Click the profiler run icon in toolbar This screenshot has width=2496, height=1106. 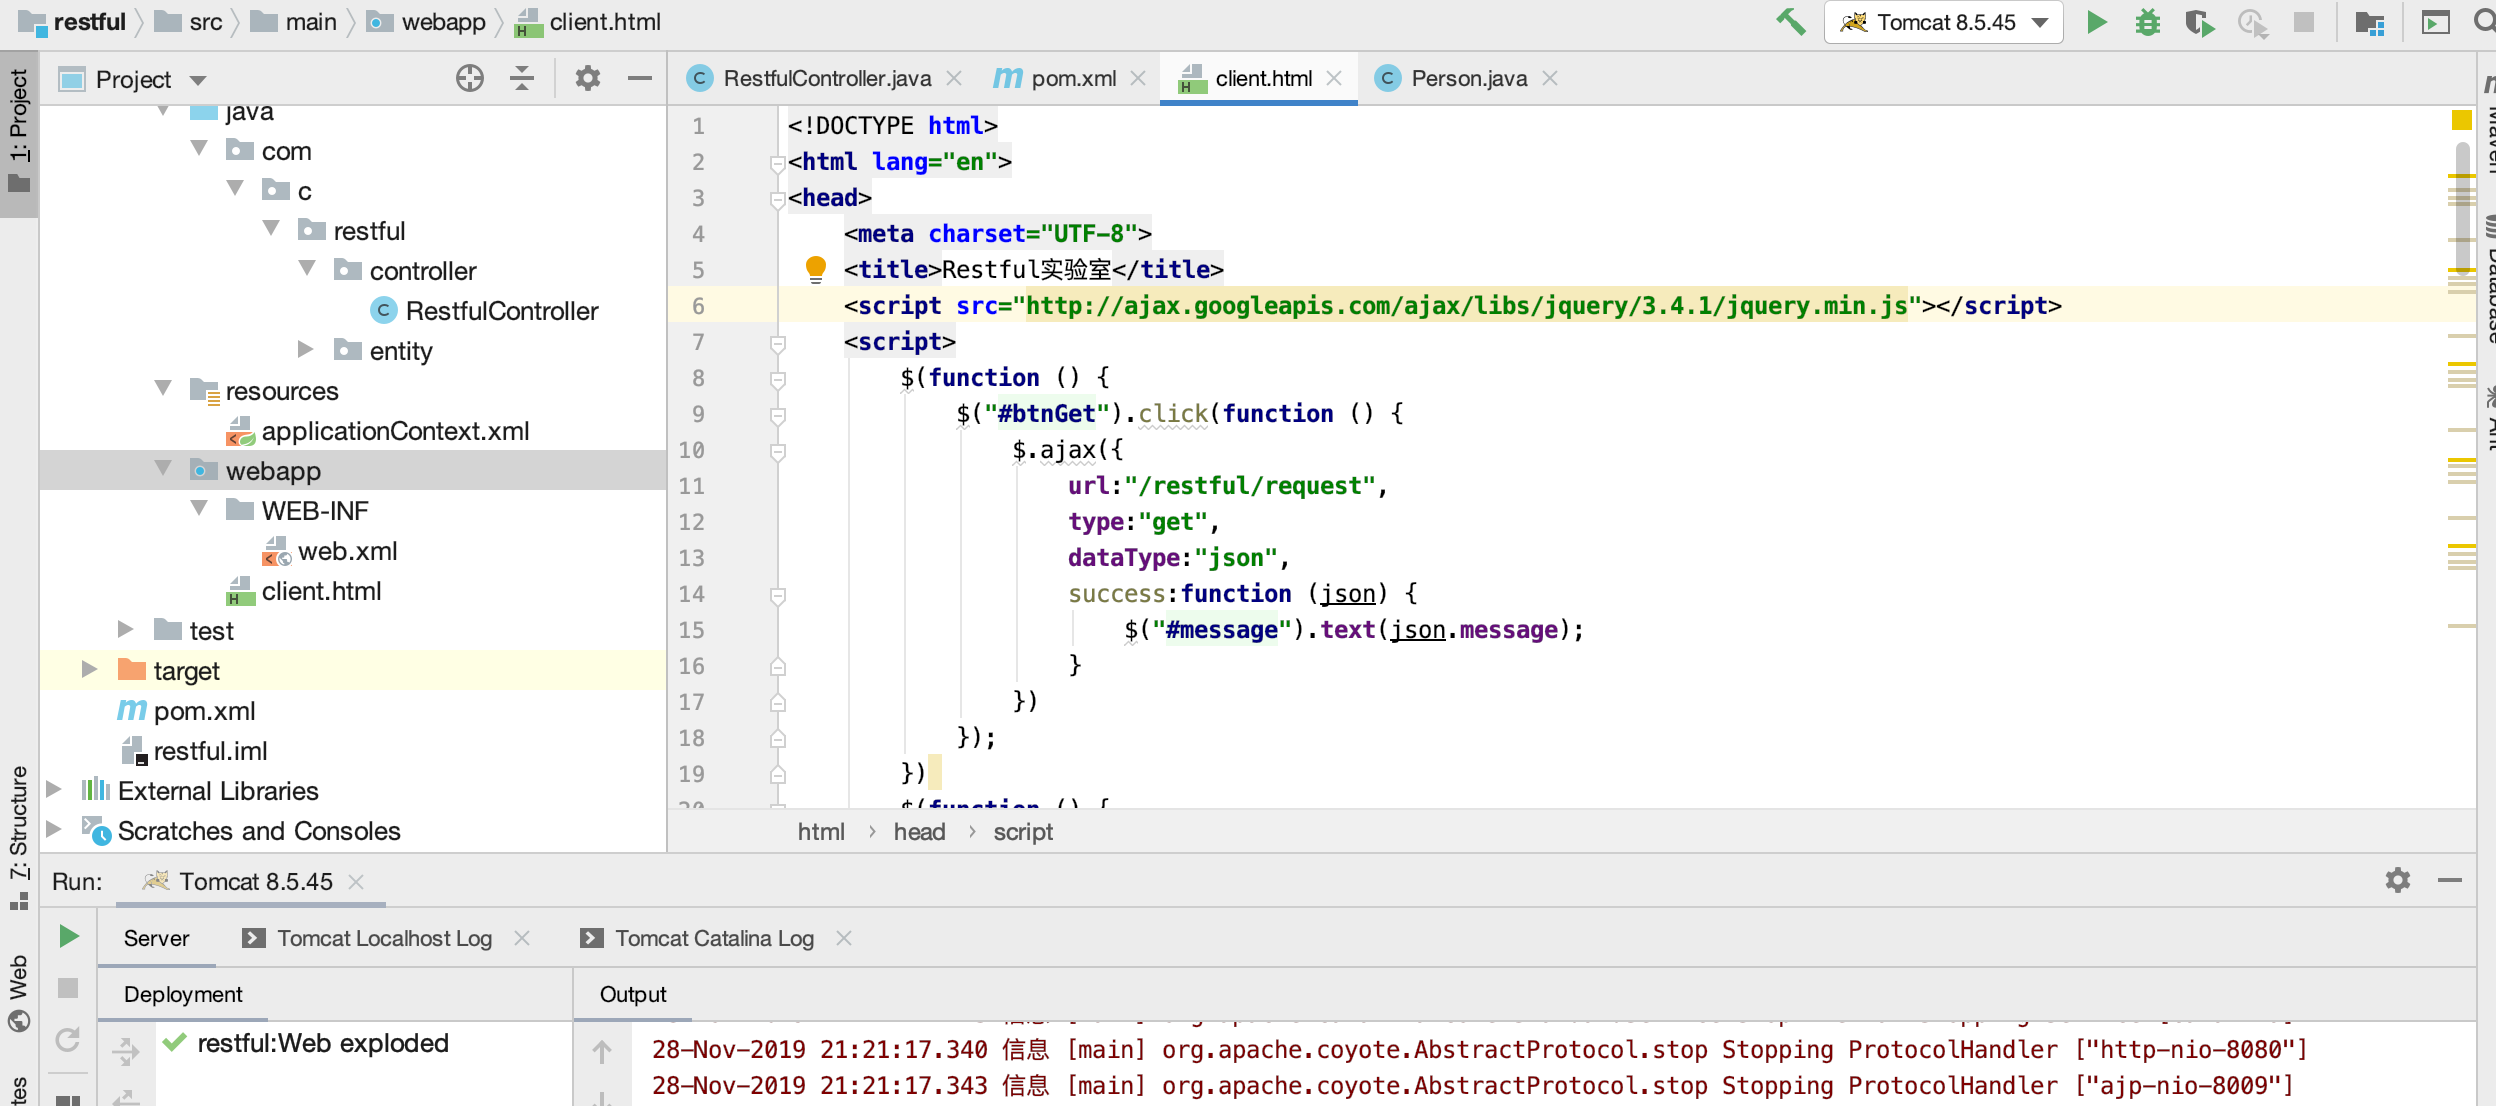2252,22
